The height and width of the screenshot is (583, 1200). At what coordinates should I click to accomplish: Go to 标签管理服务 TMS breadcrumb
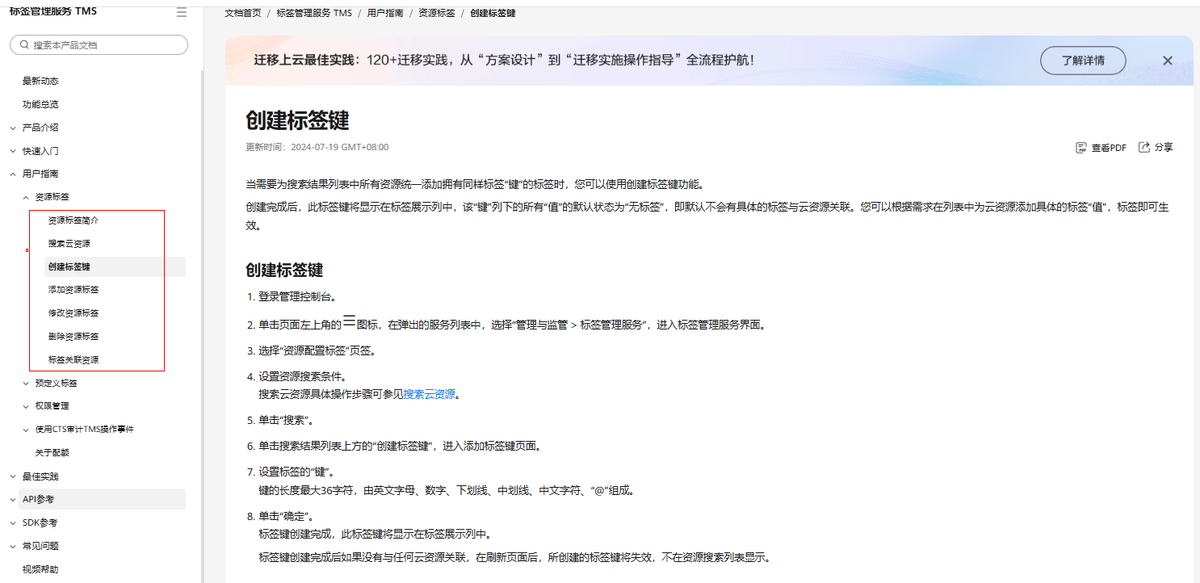pyautogui.click(x=314, y=13)
